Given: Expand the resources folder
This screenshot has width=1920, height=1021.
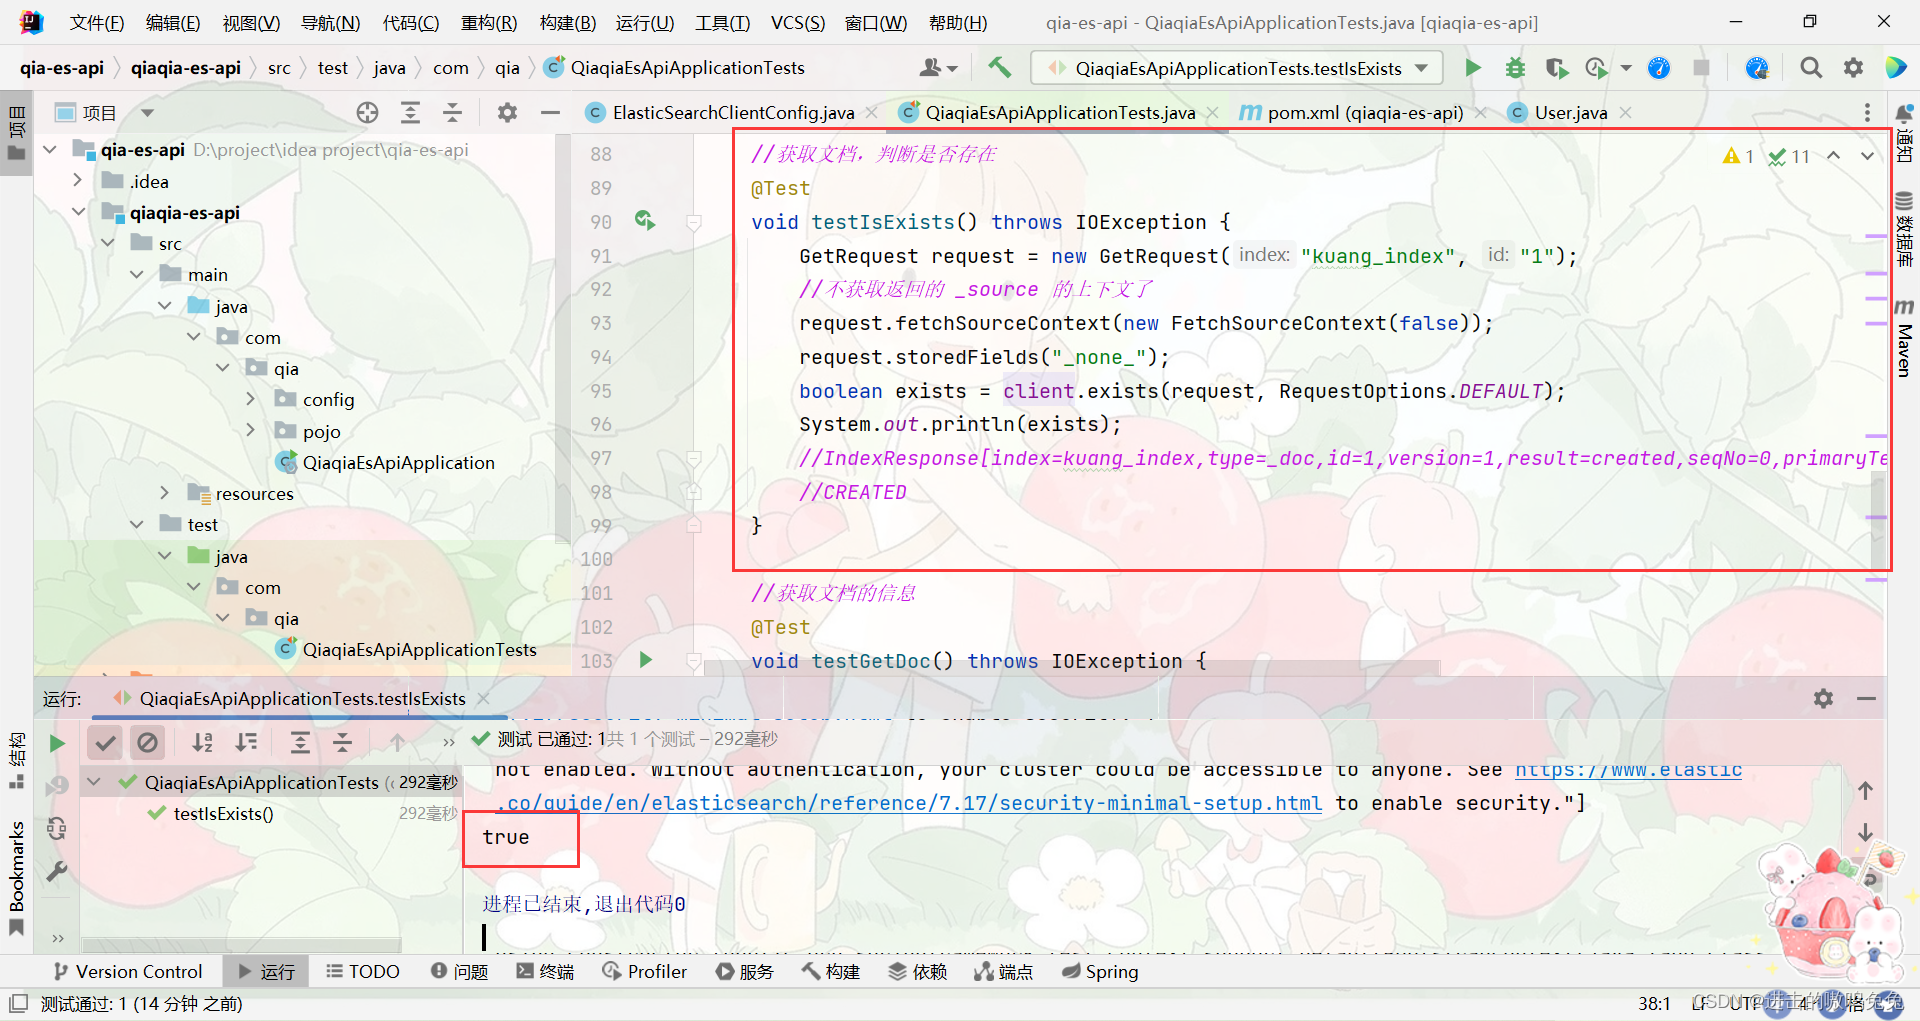Looking at the screenshot, I should pos(165,493).
